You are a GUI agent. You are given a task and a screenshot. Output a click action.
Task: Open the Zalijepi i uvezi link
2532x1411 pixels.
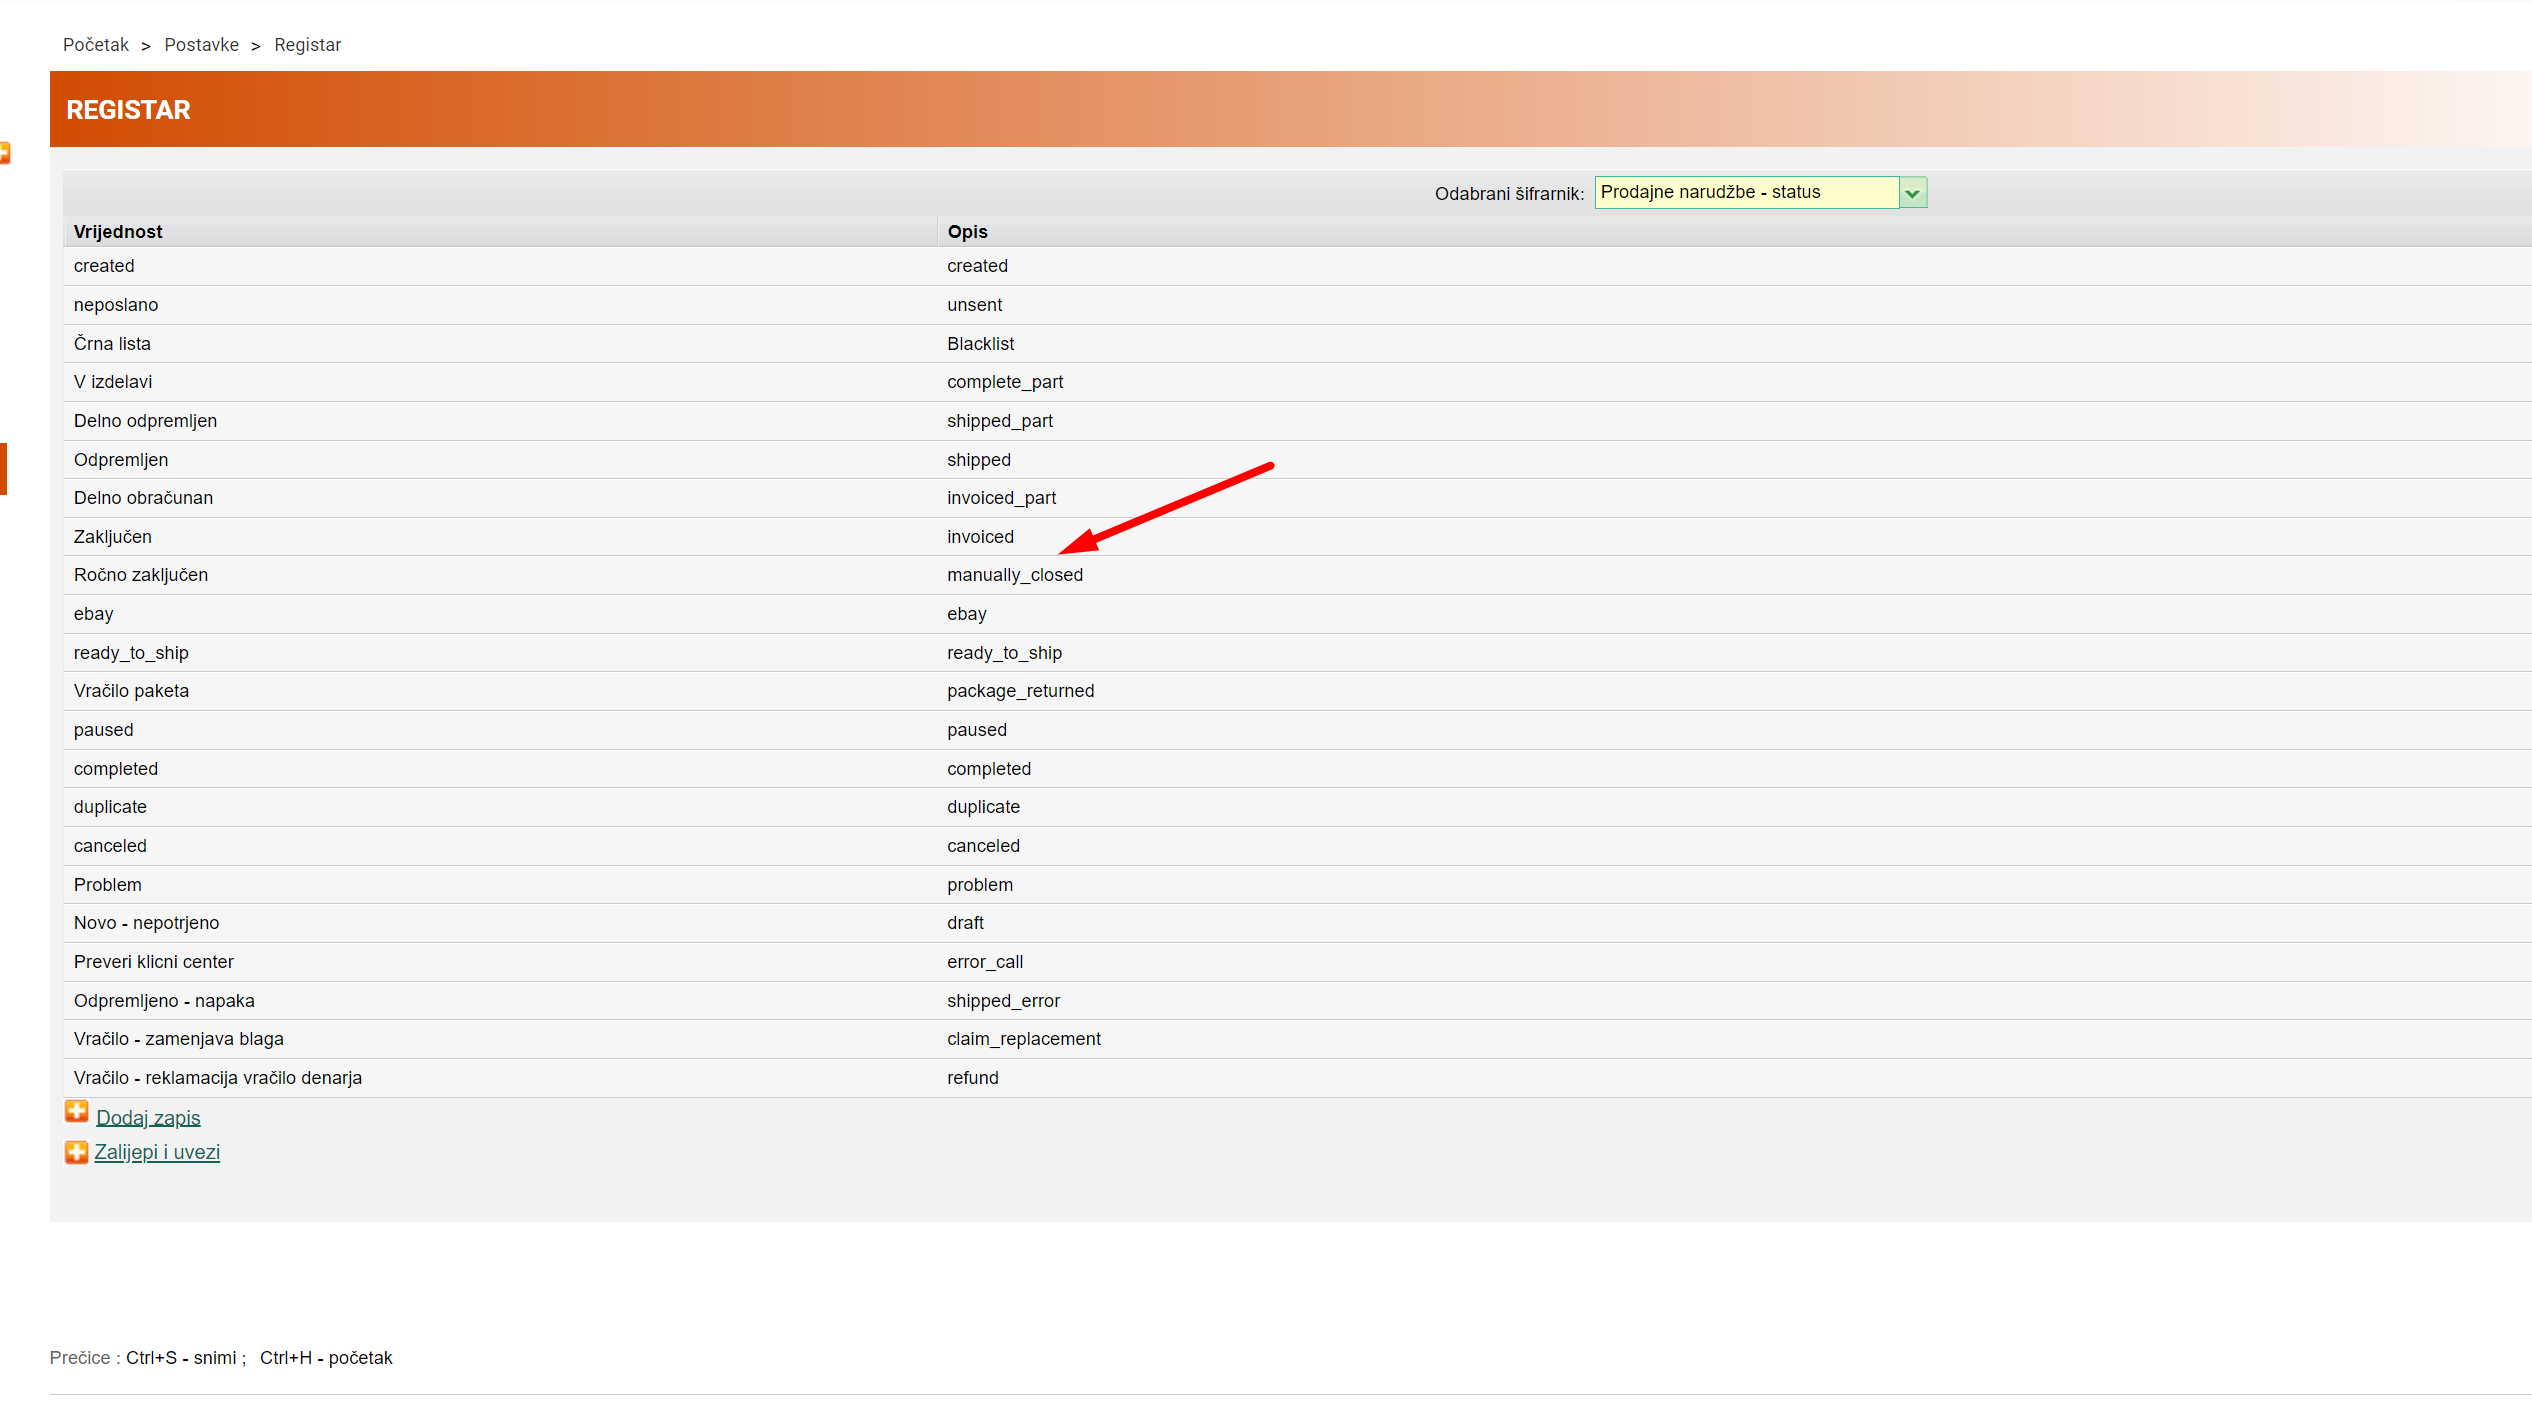[x=157, y=1152]
